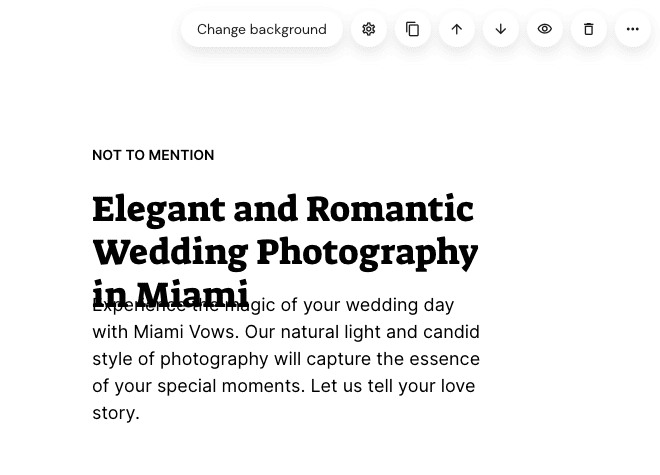
Task: Click the word Wedding in the heading
Action: [x=170, y=253]
